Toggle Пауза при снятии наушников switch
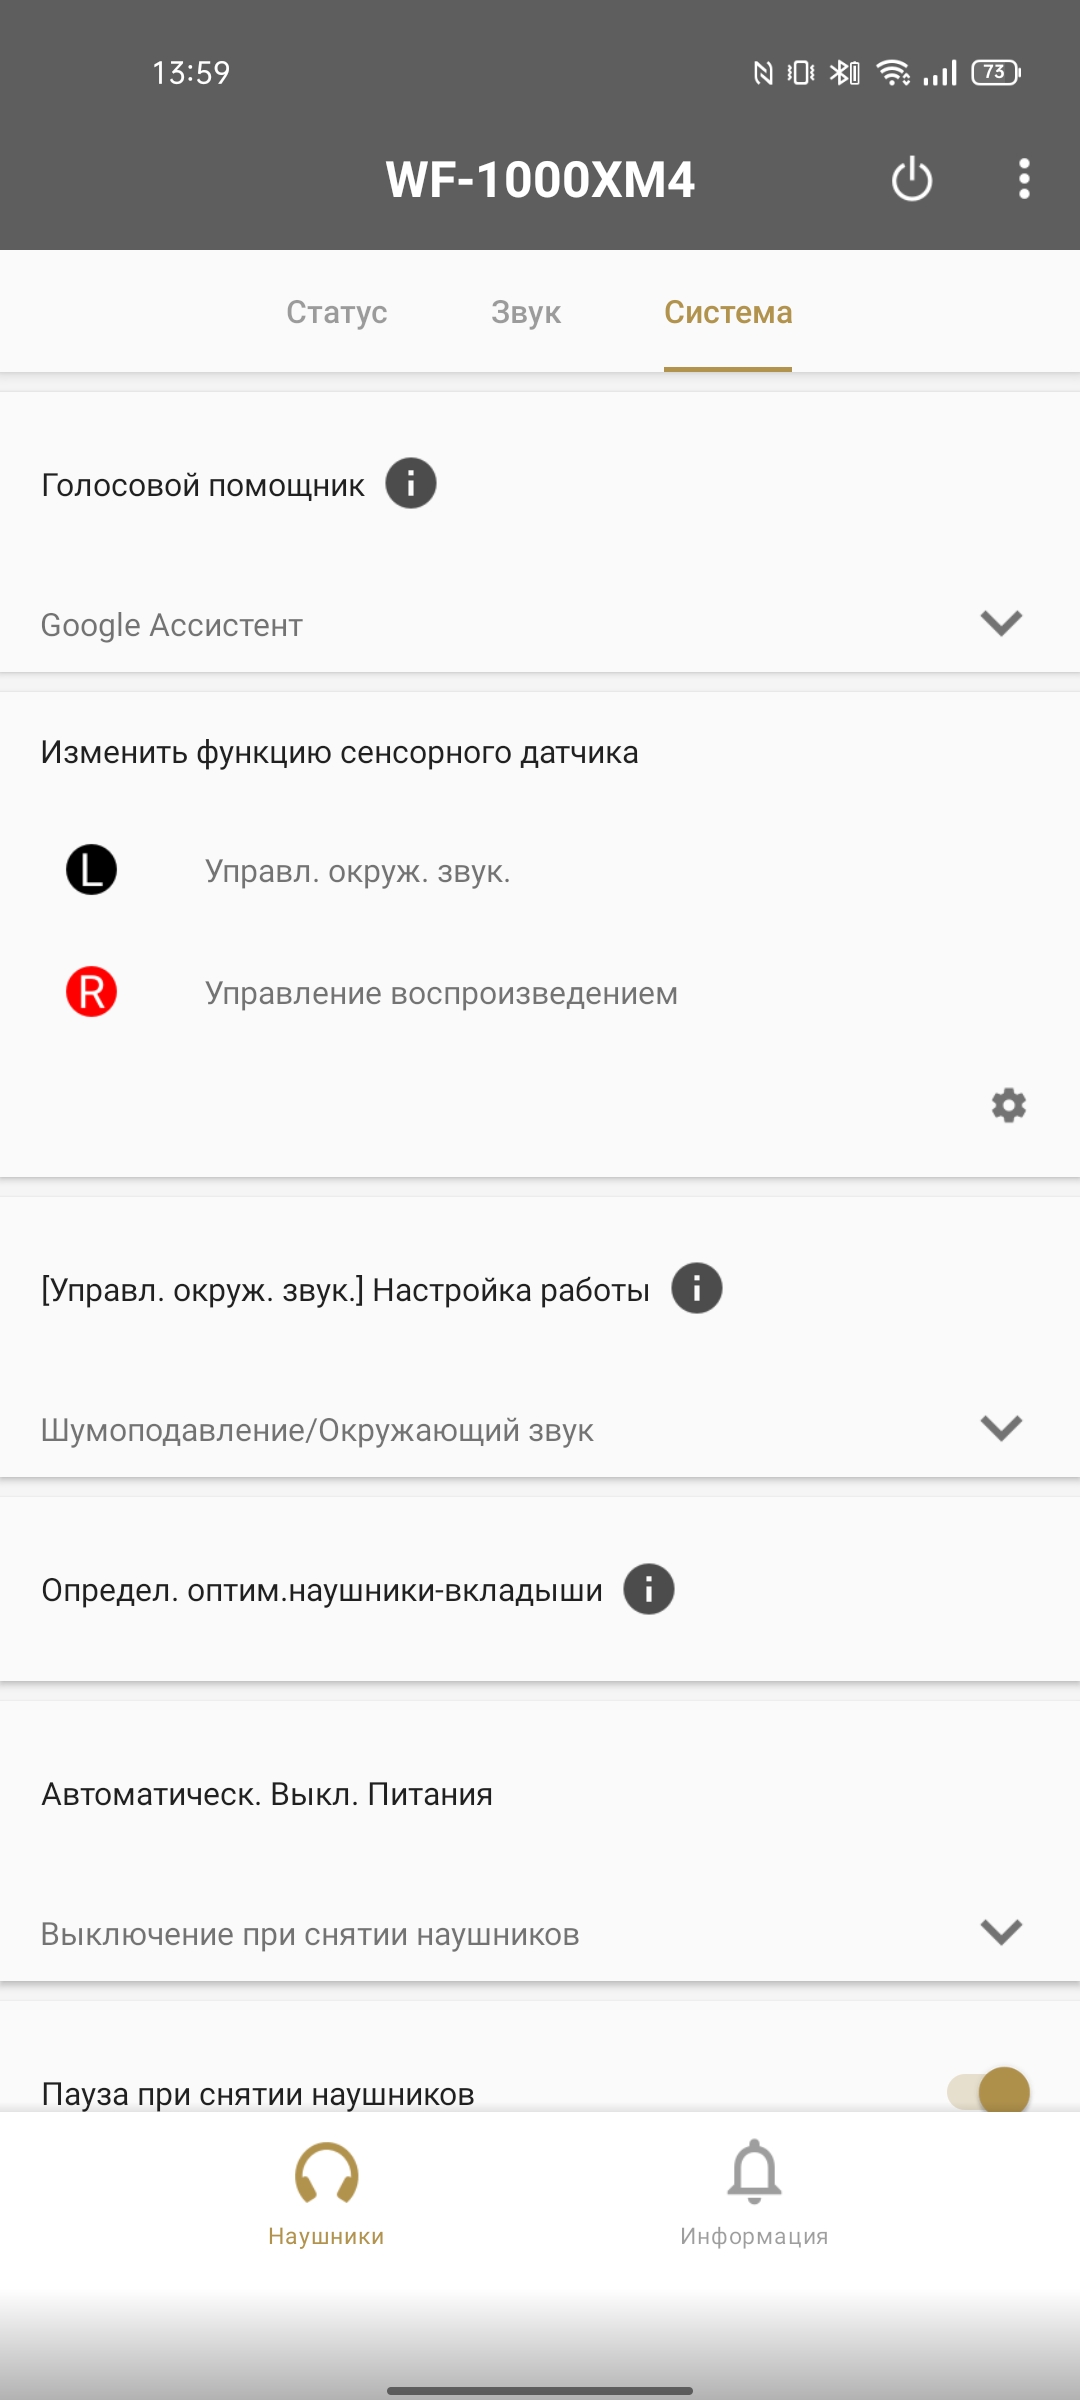1080x2400 pixels. tap(989, 2090)
